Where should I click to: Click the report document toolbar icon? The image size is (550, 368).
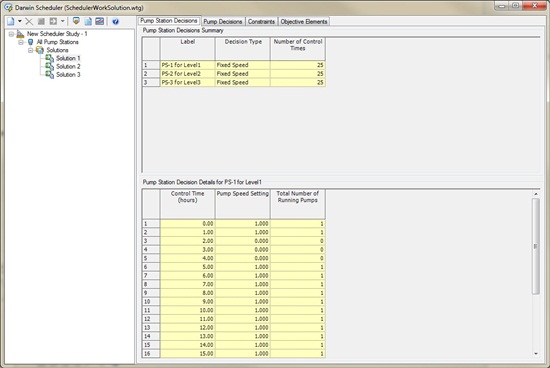[x=88, y=21]
